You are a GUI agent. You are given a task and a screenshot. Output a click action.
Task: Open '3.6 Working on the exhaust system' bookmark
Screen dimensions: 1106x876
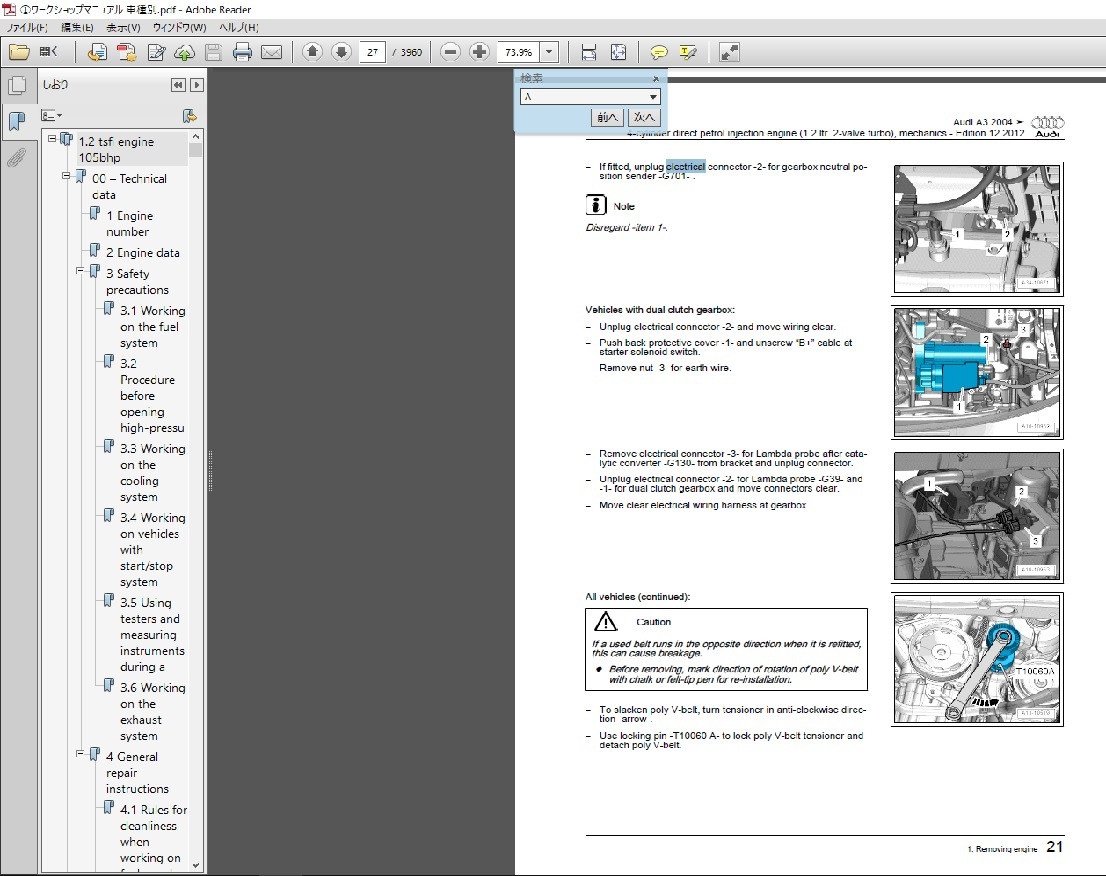[x=152, y=712]
